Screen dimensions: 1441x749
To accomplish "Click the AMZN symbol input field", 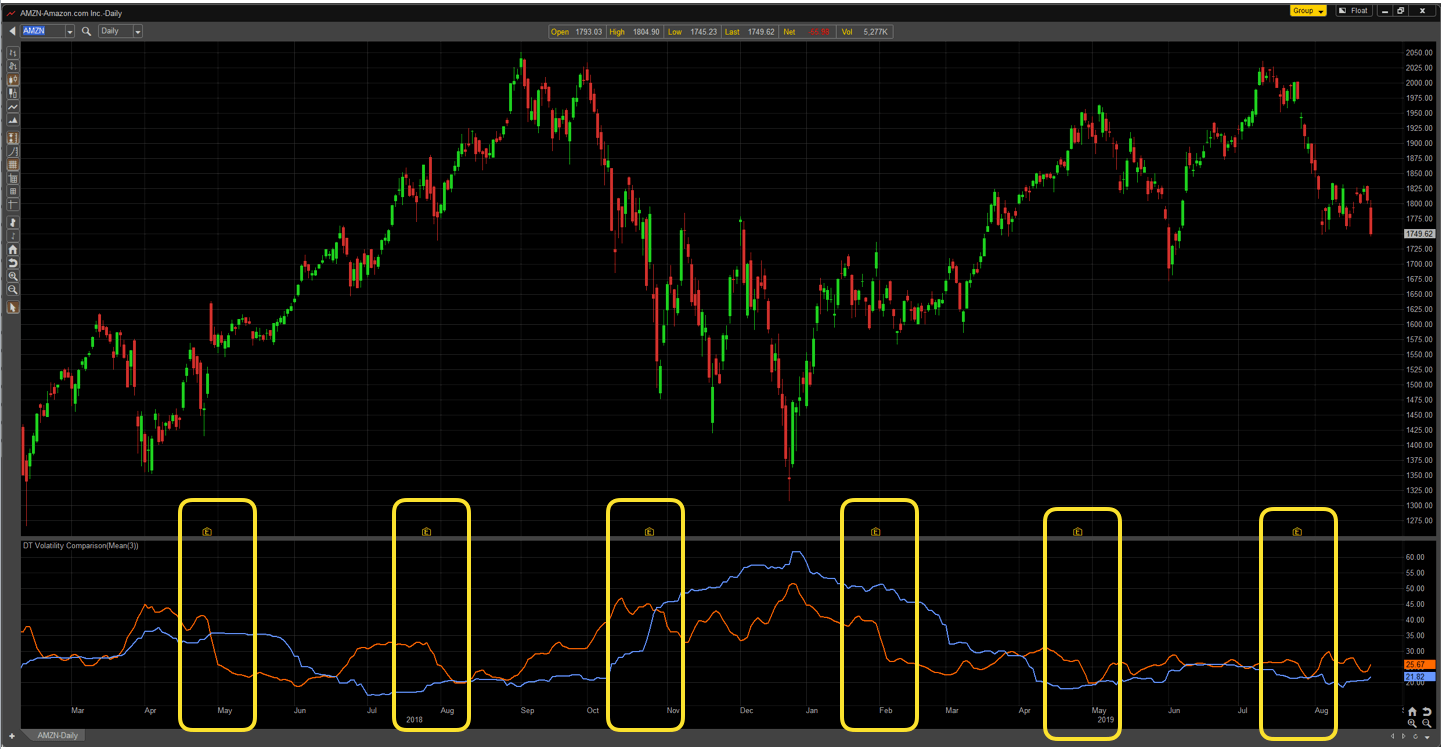I will click(x=42, y=31).
